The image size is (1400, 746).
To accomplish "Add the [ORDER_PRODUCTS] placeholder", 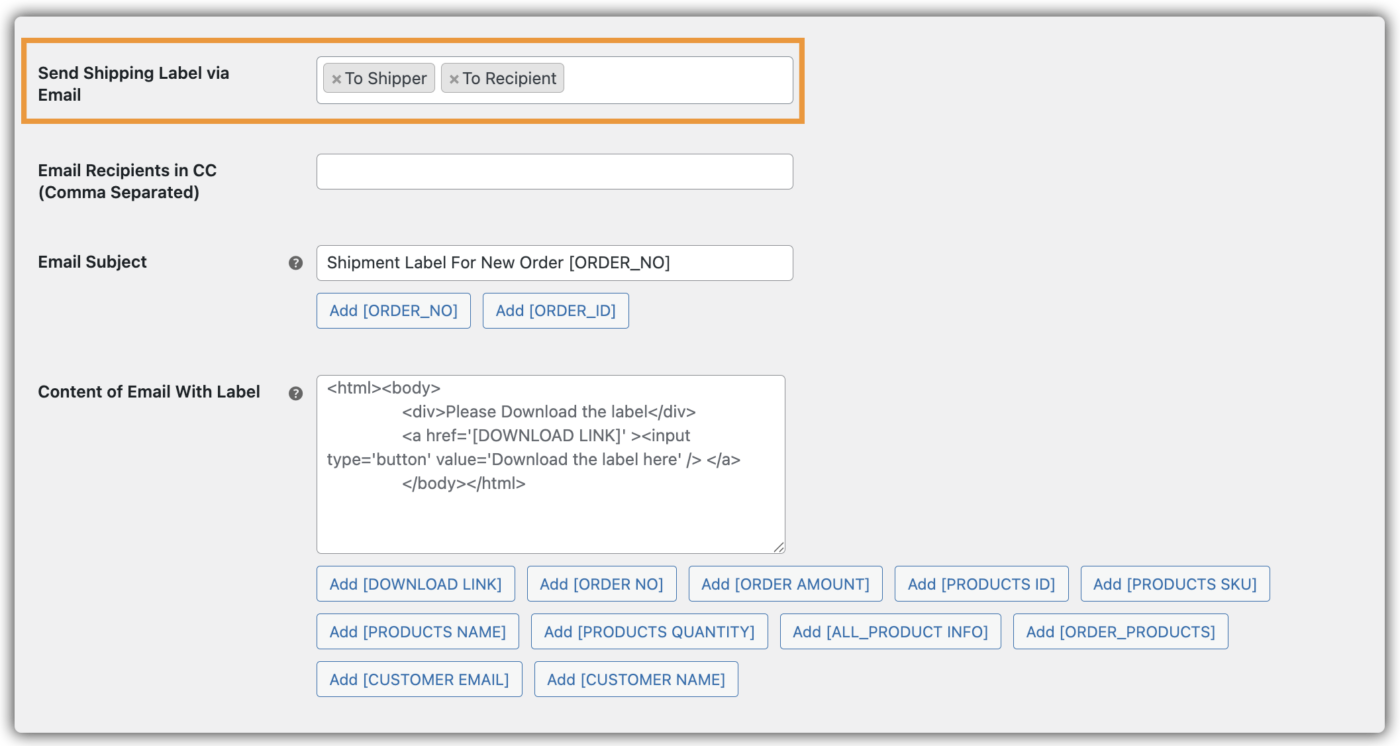I will (x=1121, y=632).
